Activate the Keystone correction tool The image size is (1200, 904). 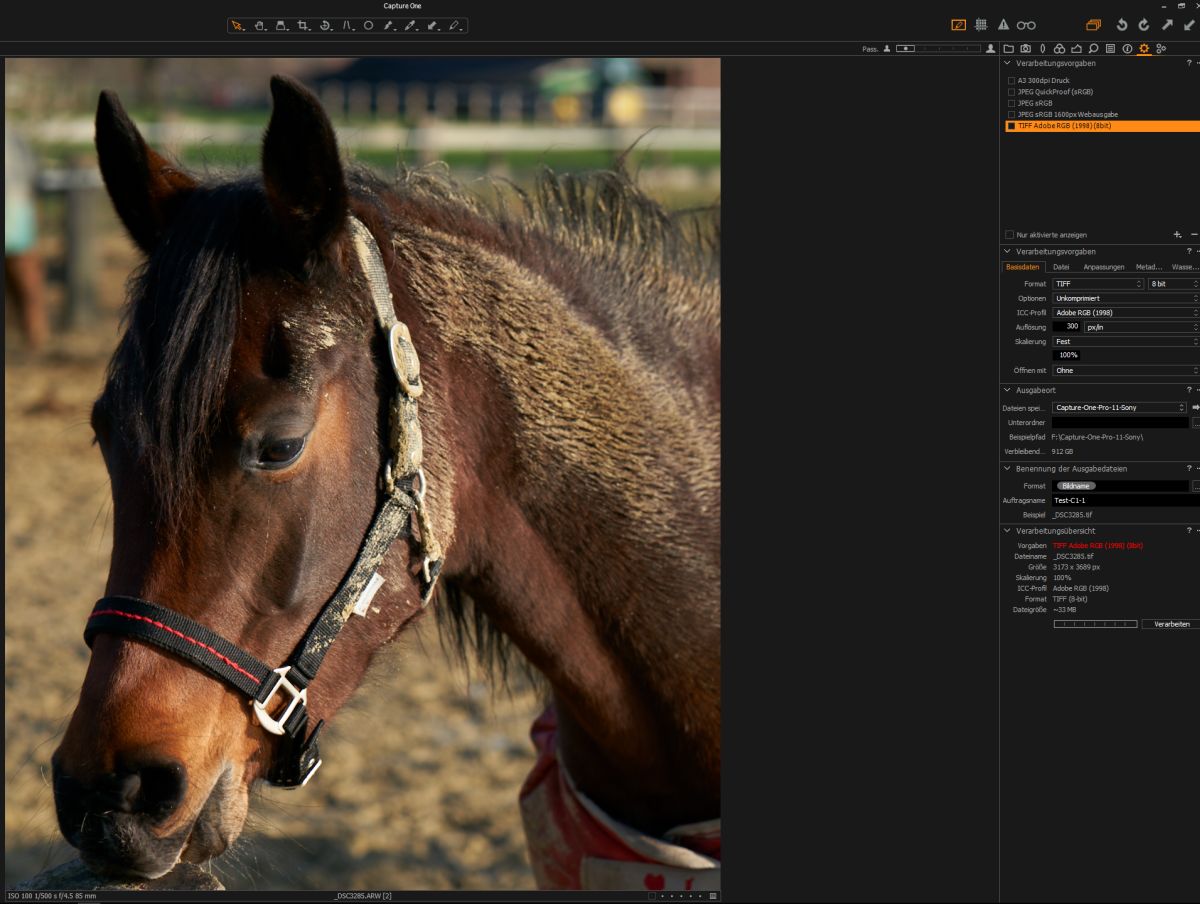(347, 25)
